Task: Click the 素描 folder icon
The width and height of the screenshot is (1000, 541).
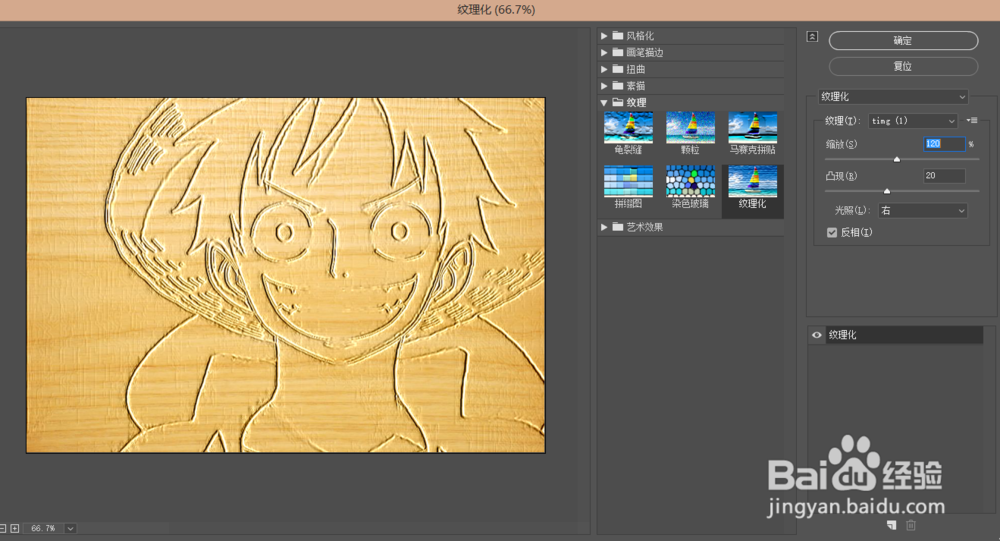Action: tap(617, 85)
